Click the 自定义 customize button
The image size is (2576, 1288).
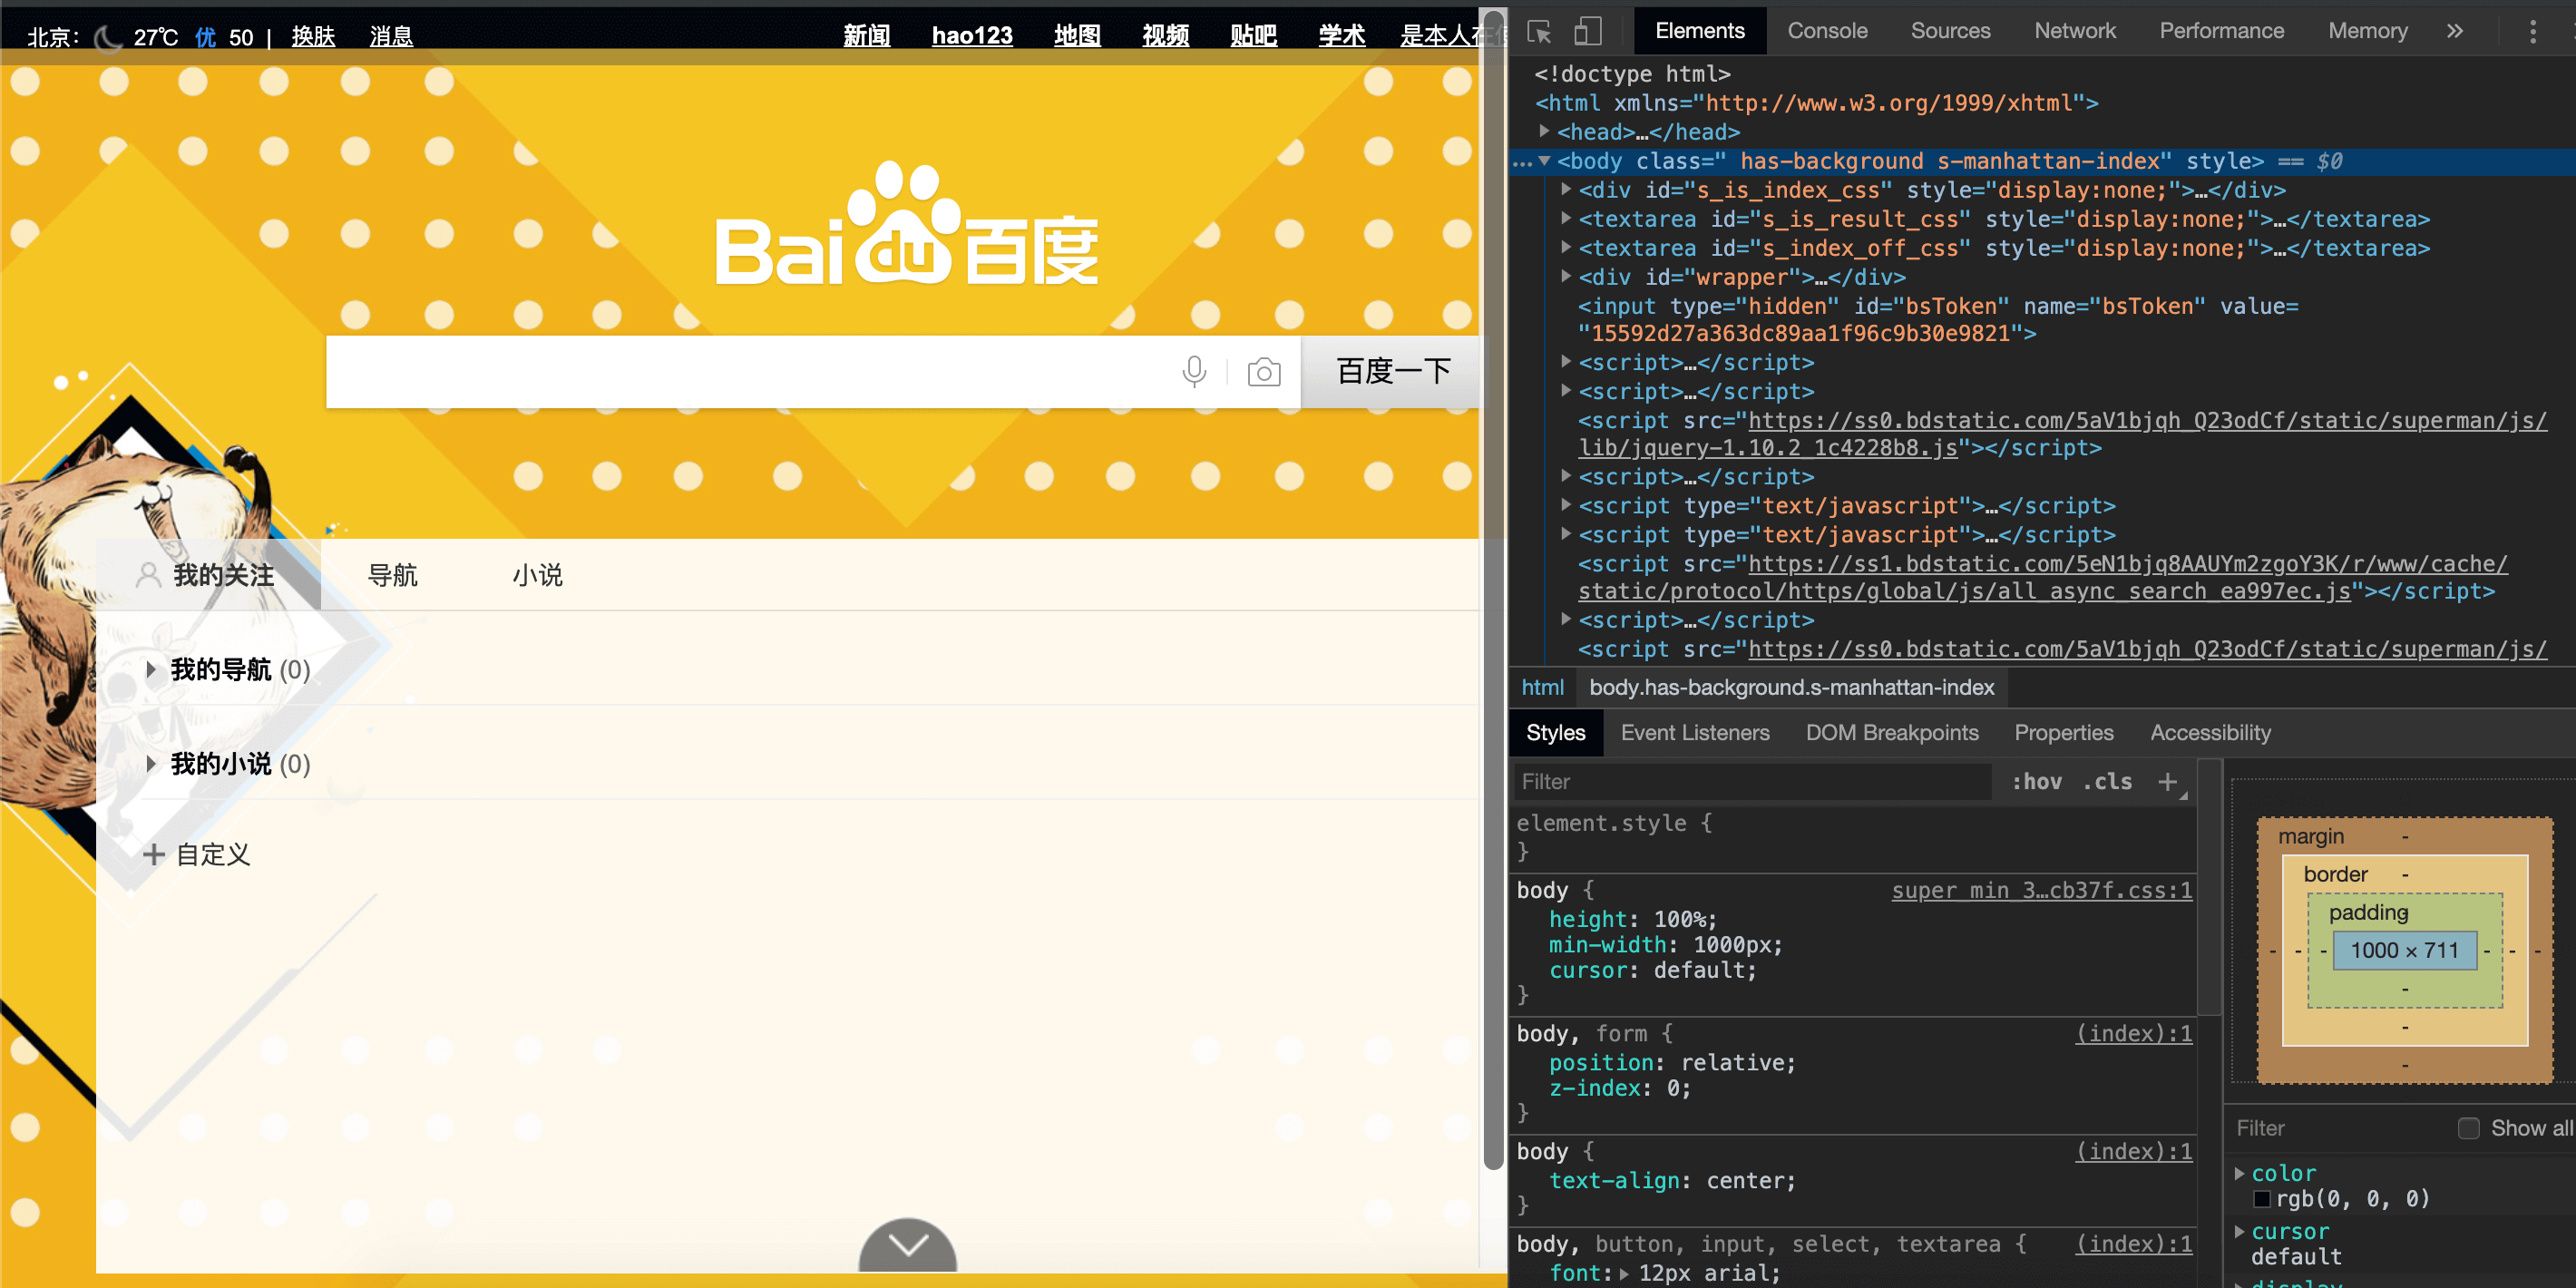(197, 855)
